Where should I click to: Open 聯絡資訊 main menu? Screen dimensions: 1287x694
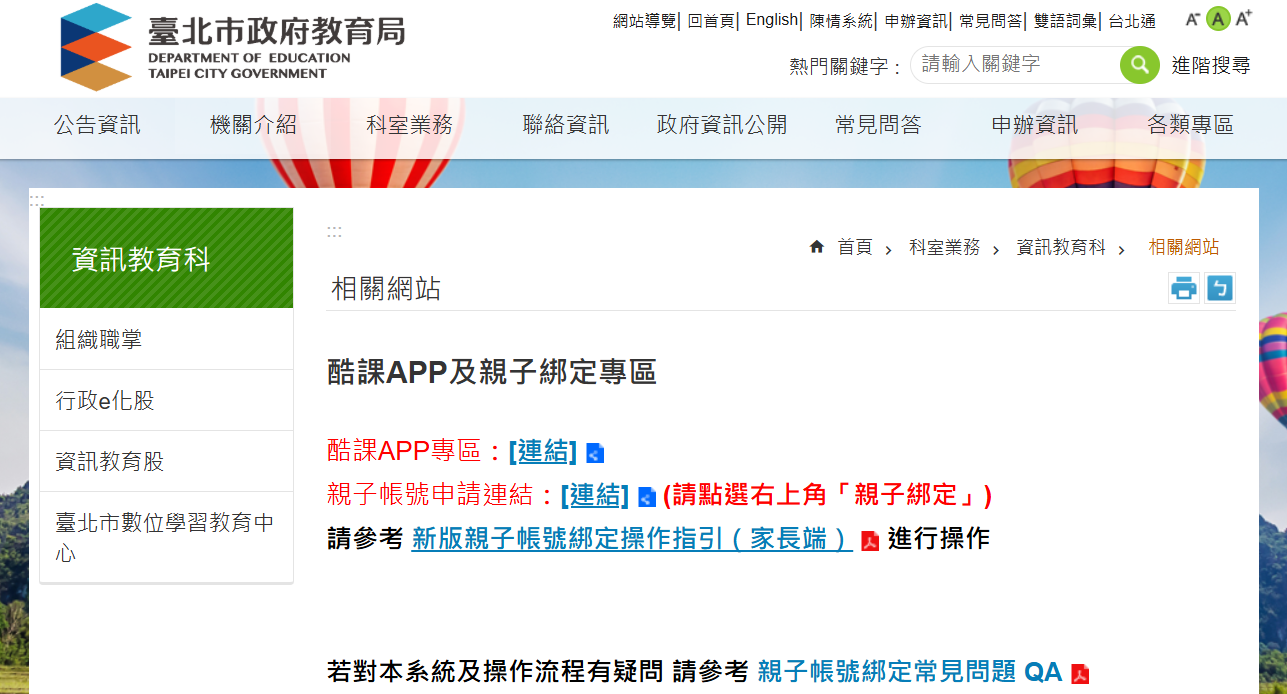click(x=566, y=125)
